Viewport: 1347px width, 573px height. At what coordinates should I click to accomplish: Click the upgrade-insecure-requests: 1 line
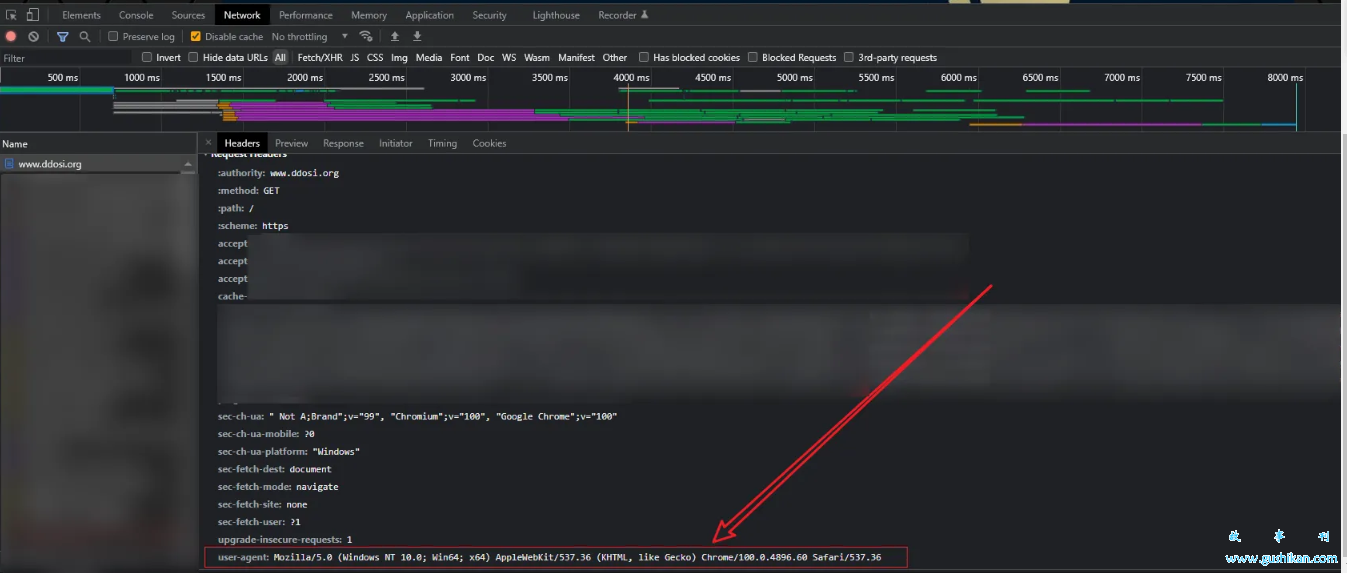pyautogui.click(x=285, y=539)
